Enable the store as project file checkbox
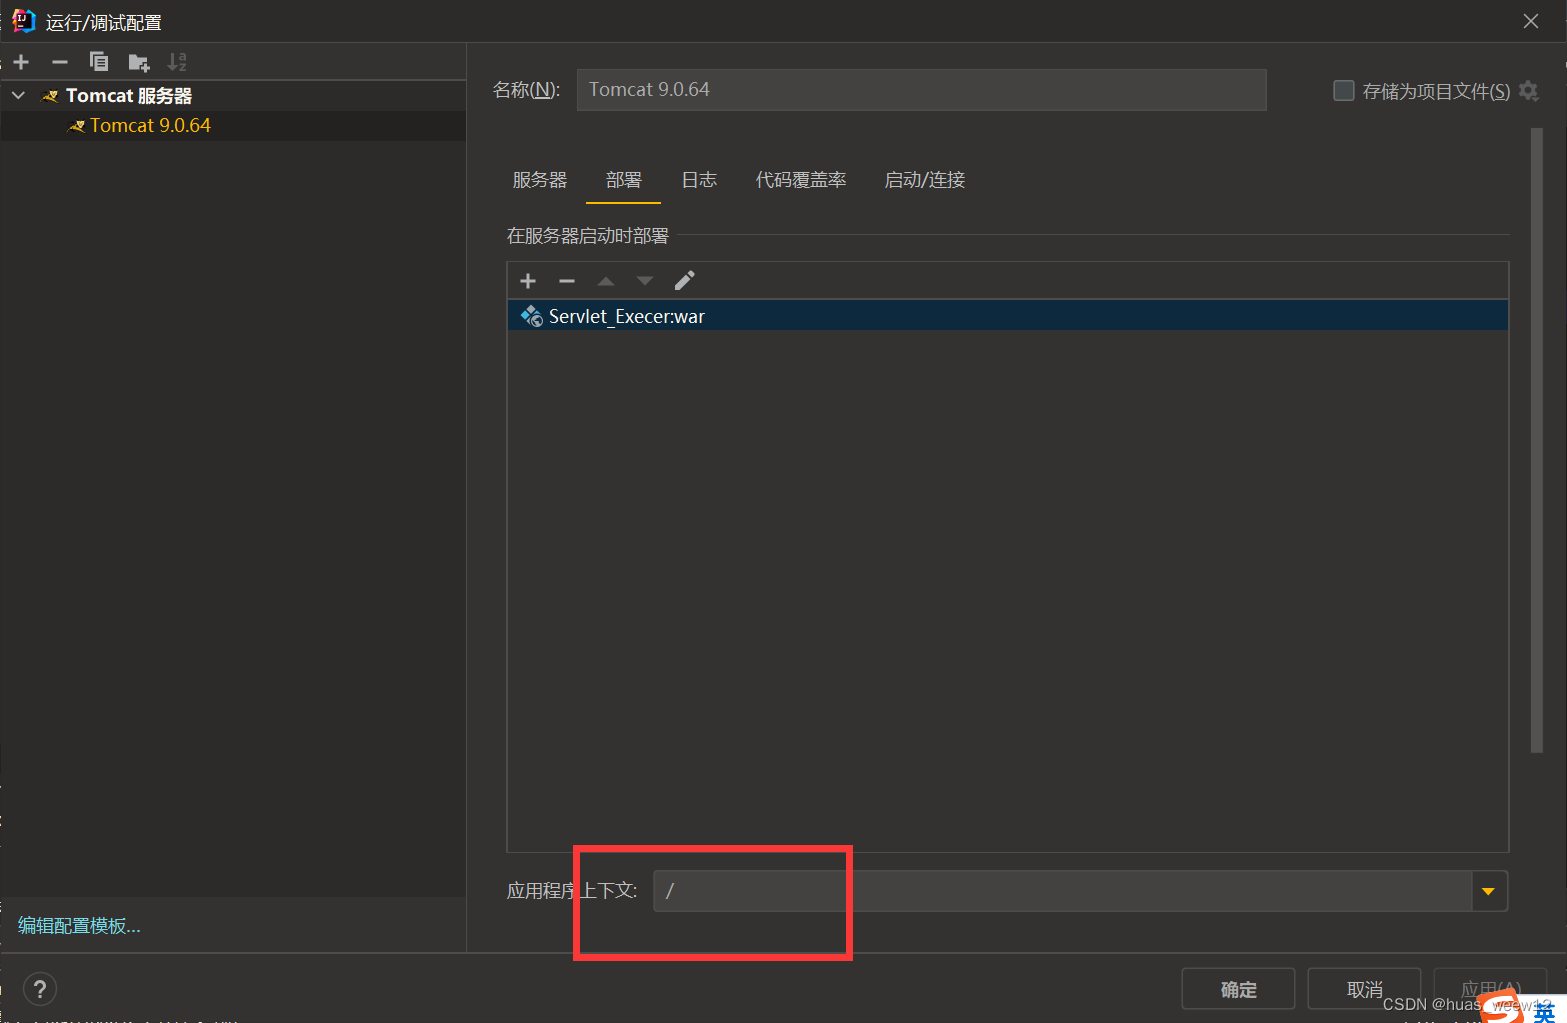 [x=1344, y=91]
